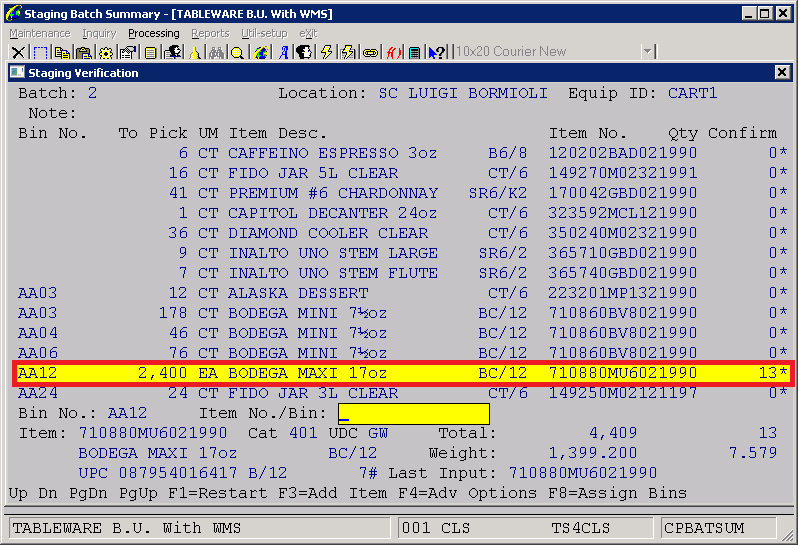Click TS4CLS in the status bar

(x=581, y=528)
